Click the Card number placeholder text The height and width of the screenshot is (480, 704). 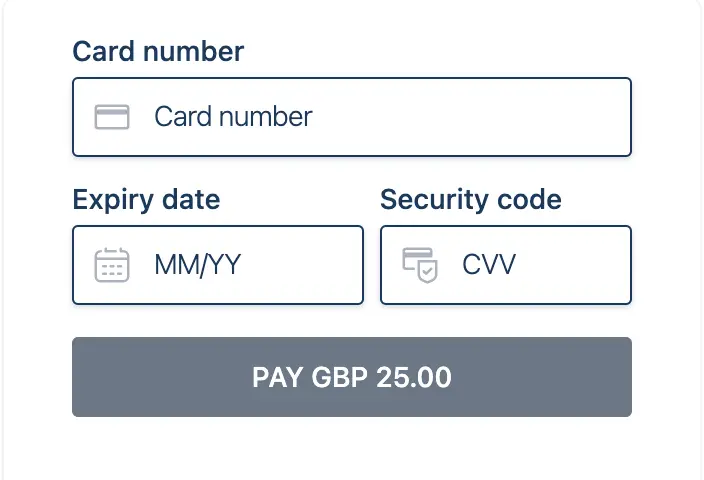pyautogui.click(x=233, y=117)
